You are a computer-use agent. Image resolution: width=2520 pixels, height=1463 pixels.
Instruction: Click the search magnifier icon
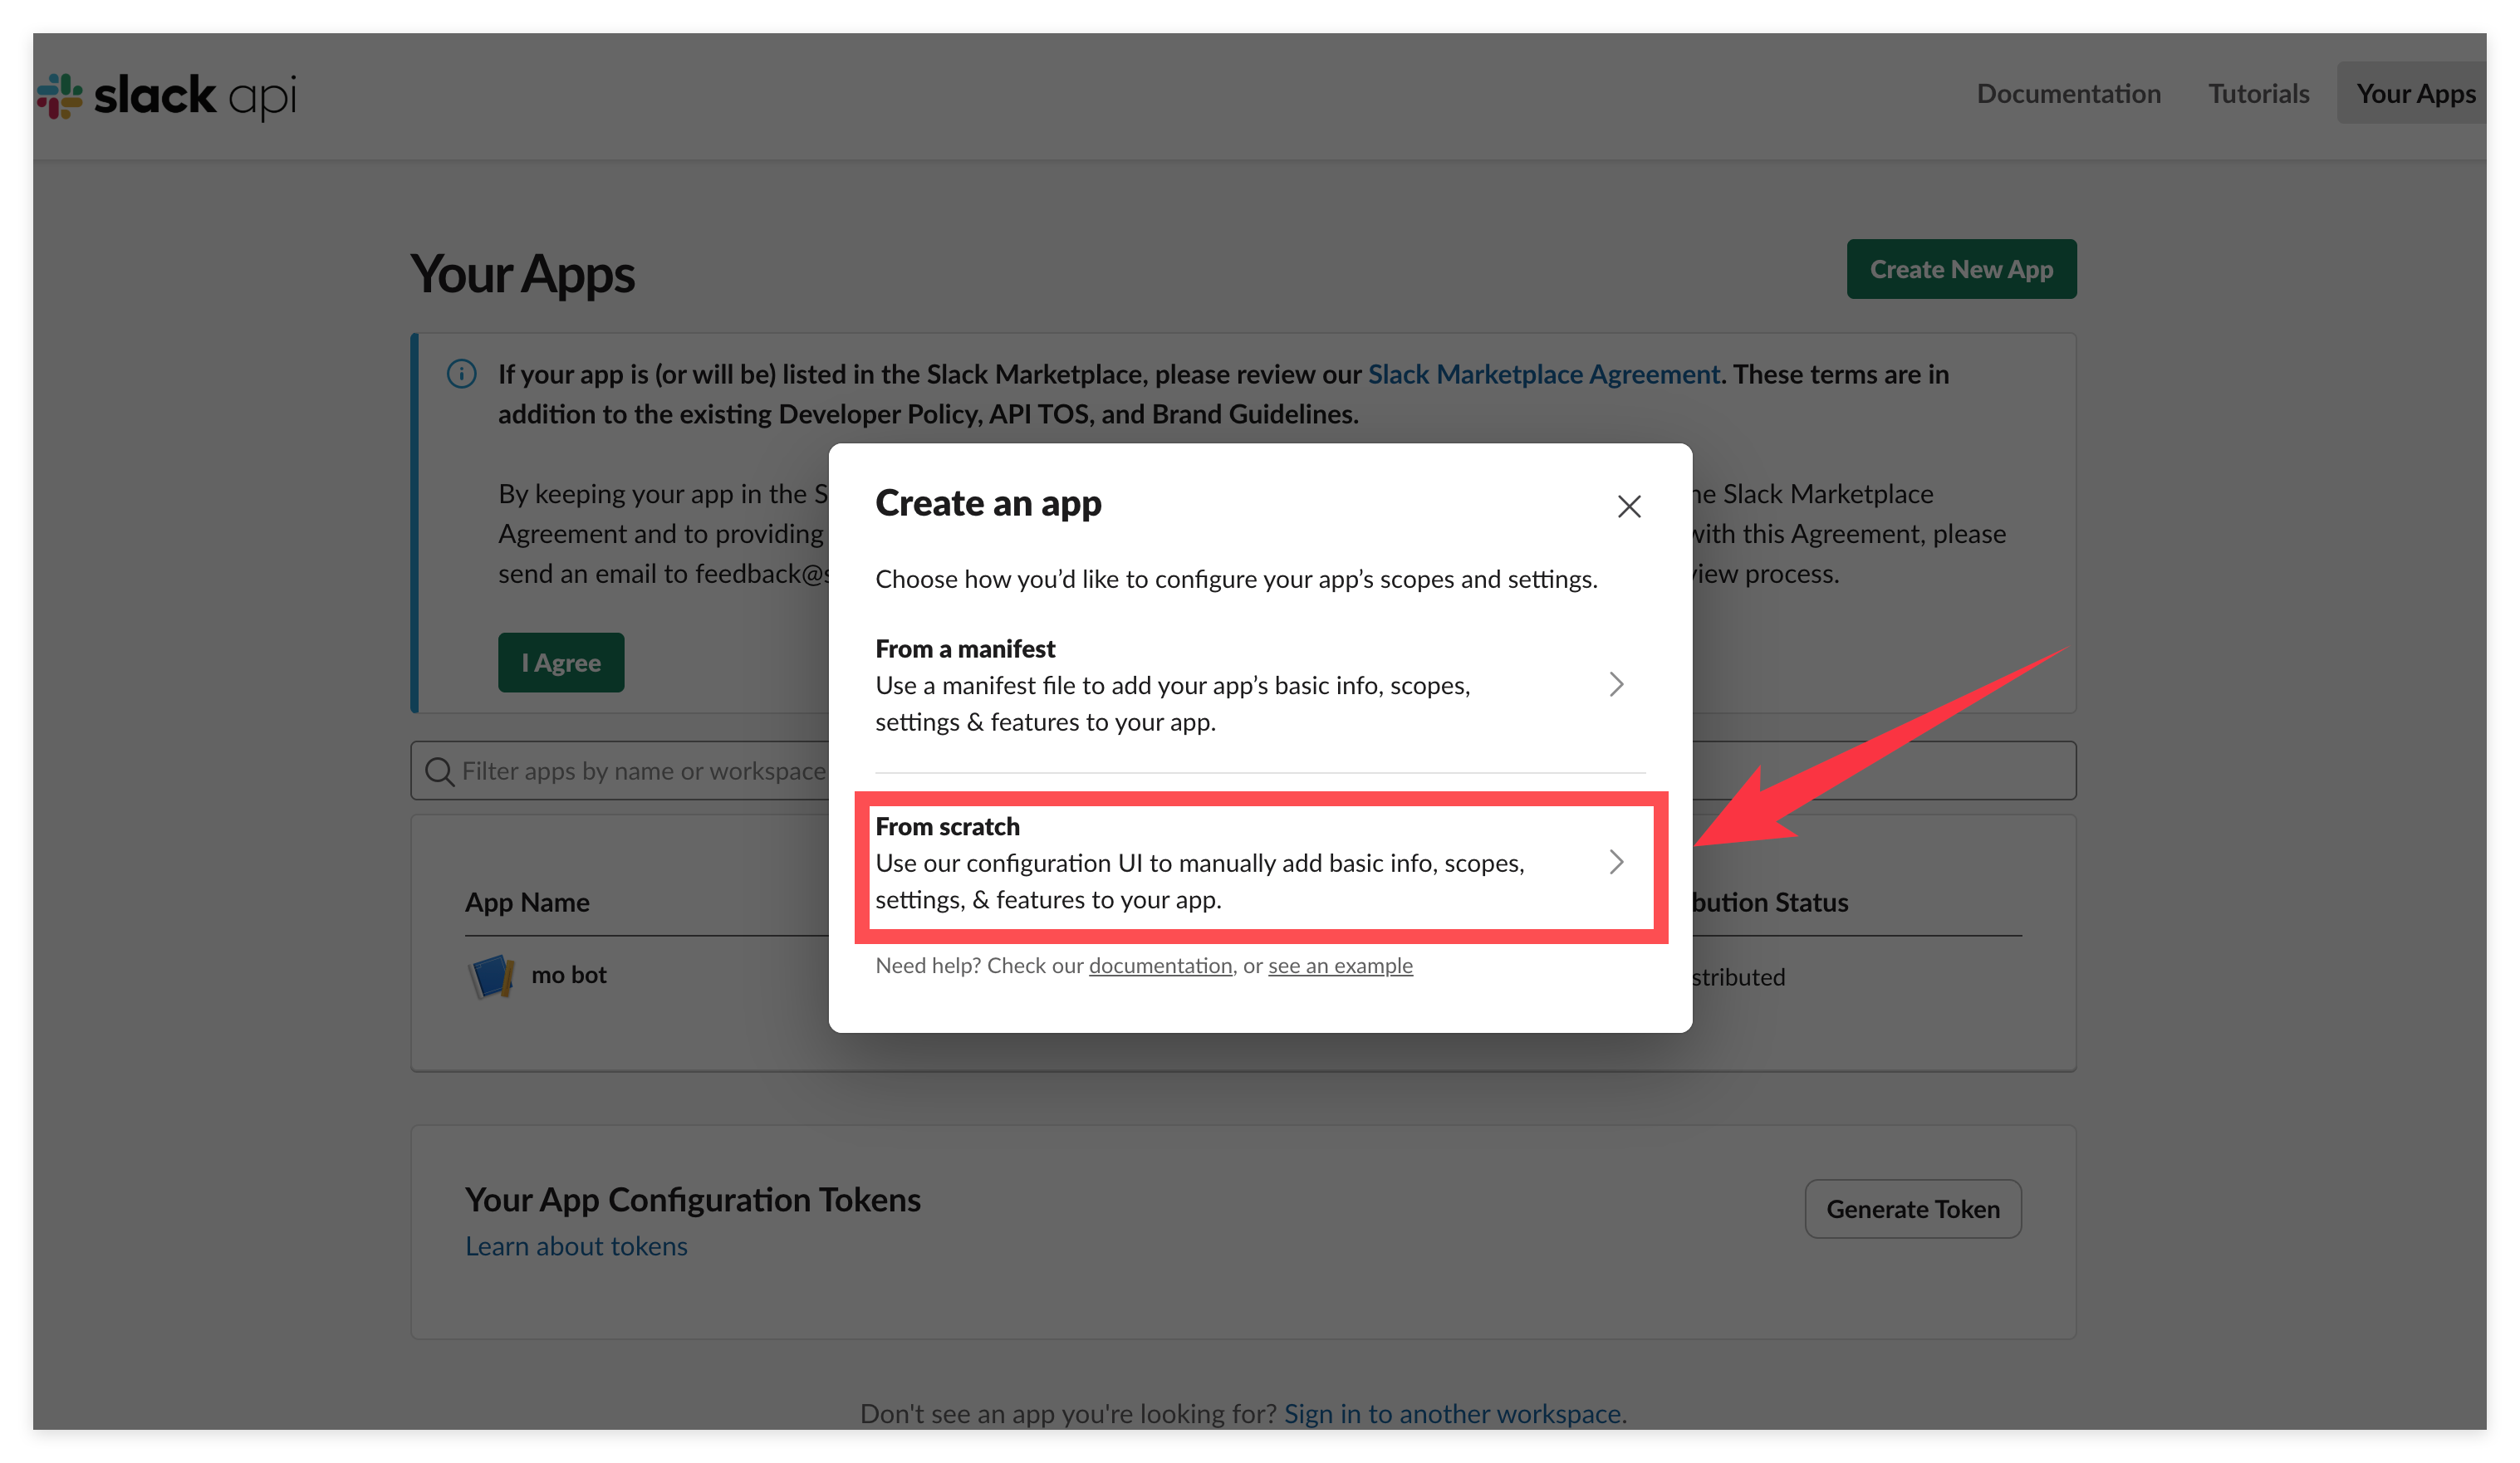[439, 771]
